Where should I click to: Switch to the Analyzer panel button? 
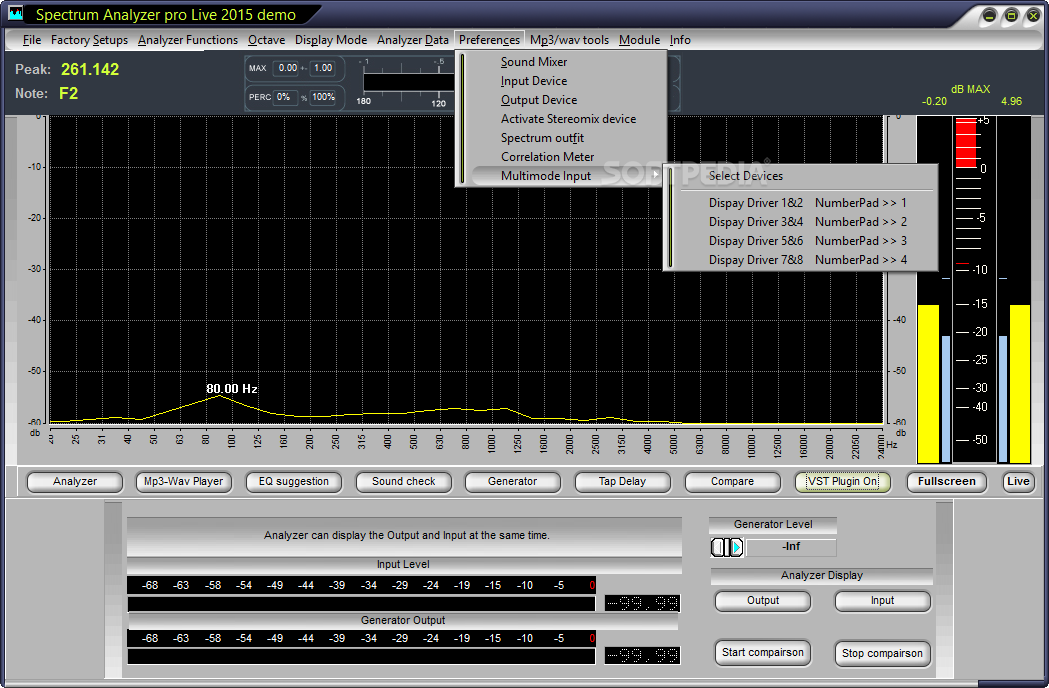tap(75, 481)
